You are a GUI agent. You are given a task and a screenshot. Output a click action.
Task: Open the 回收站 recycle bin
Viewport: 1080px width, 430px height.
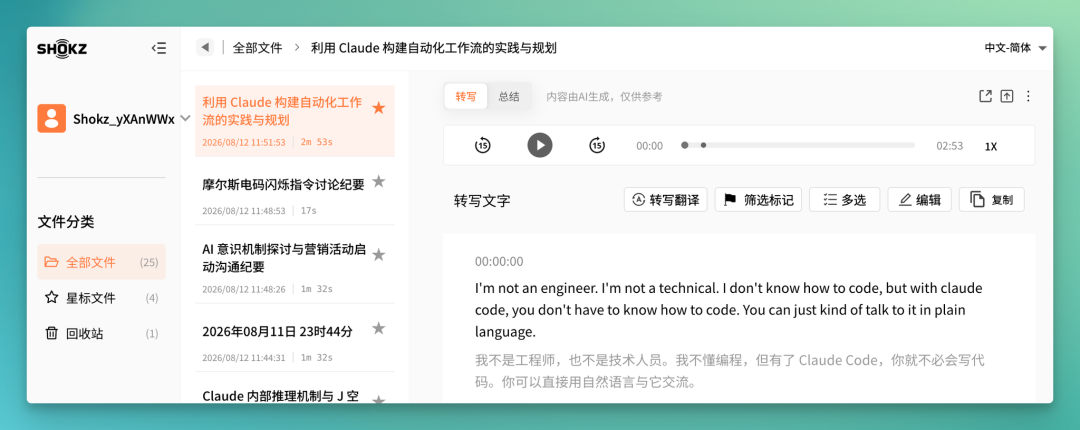coord(101,334)
